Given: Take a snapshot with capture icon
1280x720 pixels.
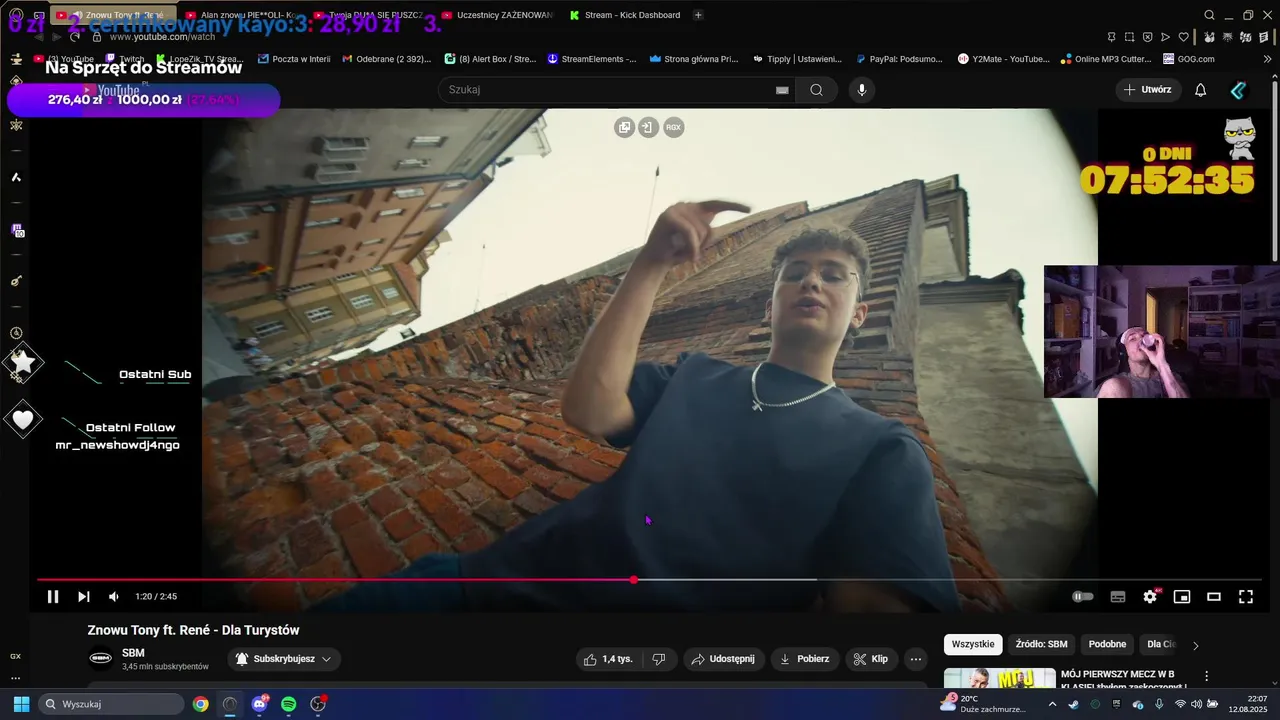Looking at the screenshot, I should click(1129, 37).
